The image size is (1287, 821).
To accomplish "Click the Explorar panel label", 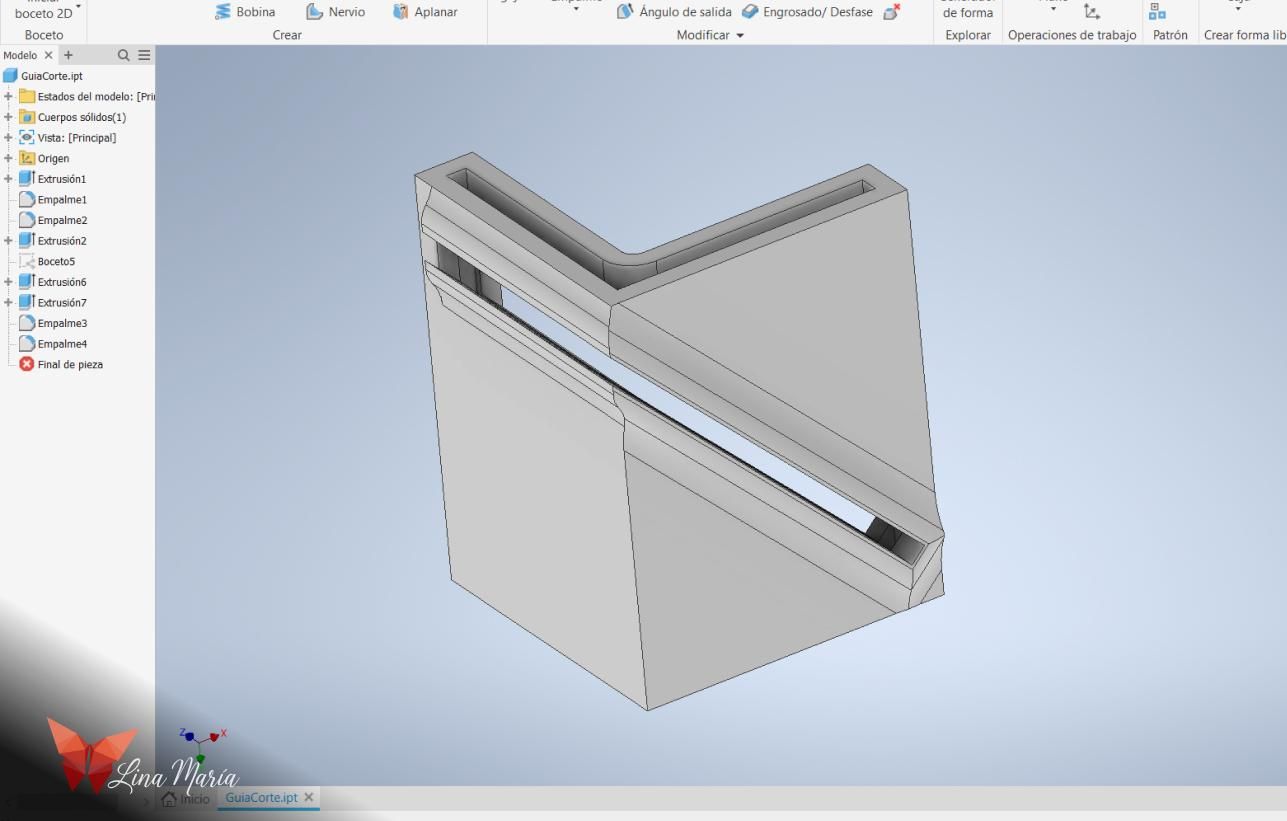I will (968, 35).
